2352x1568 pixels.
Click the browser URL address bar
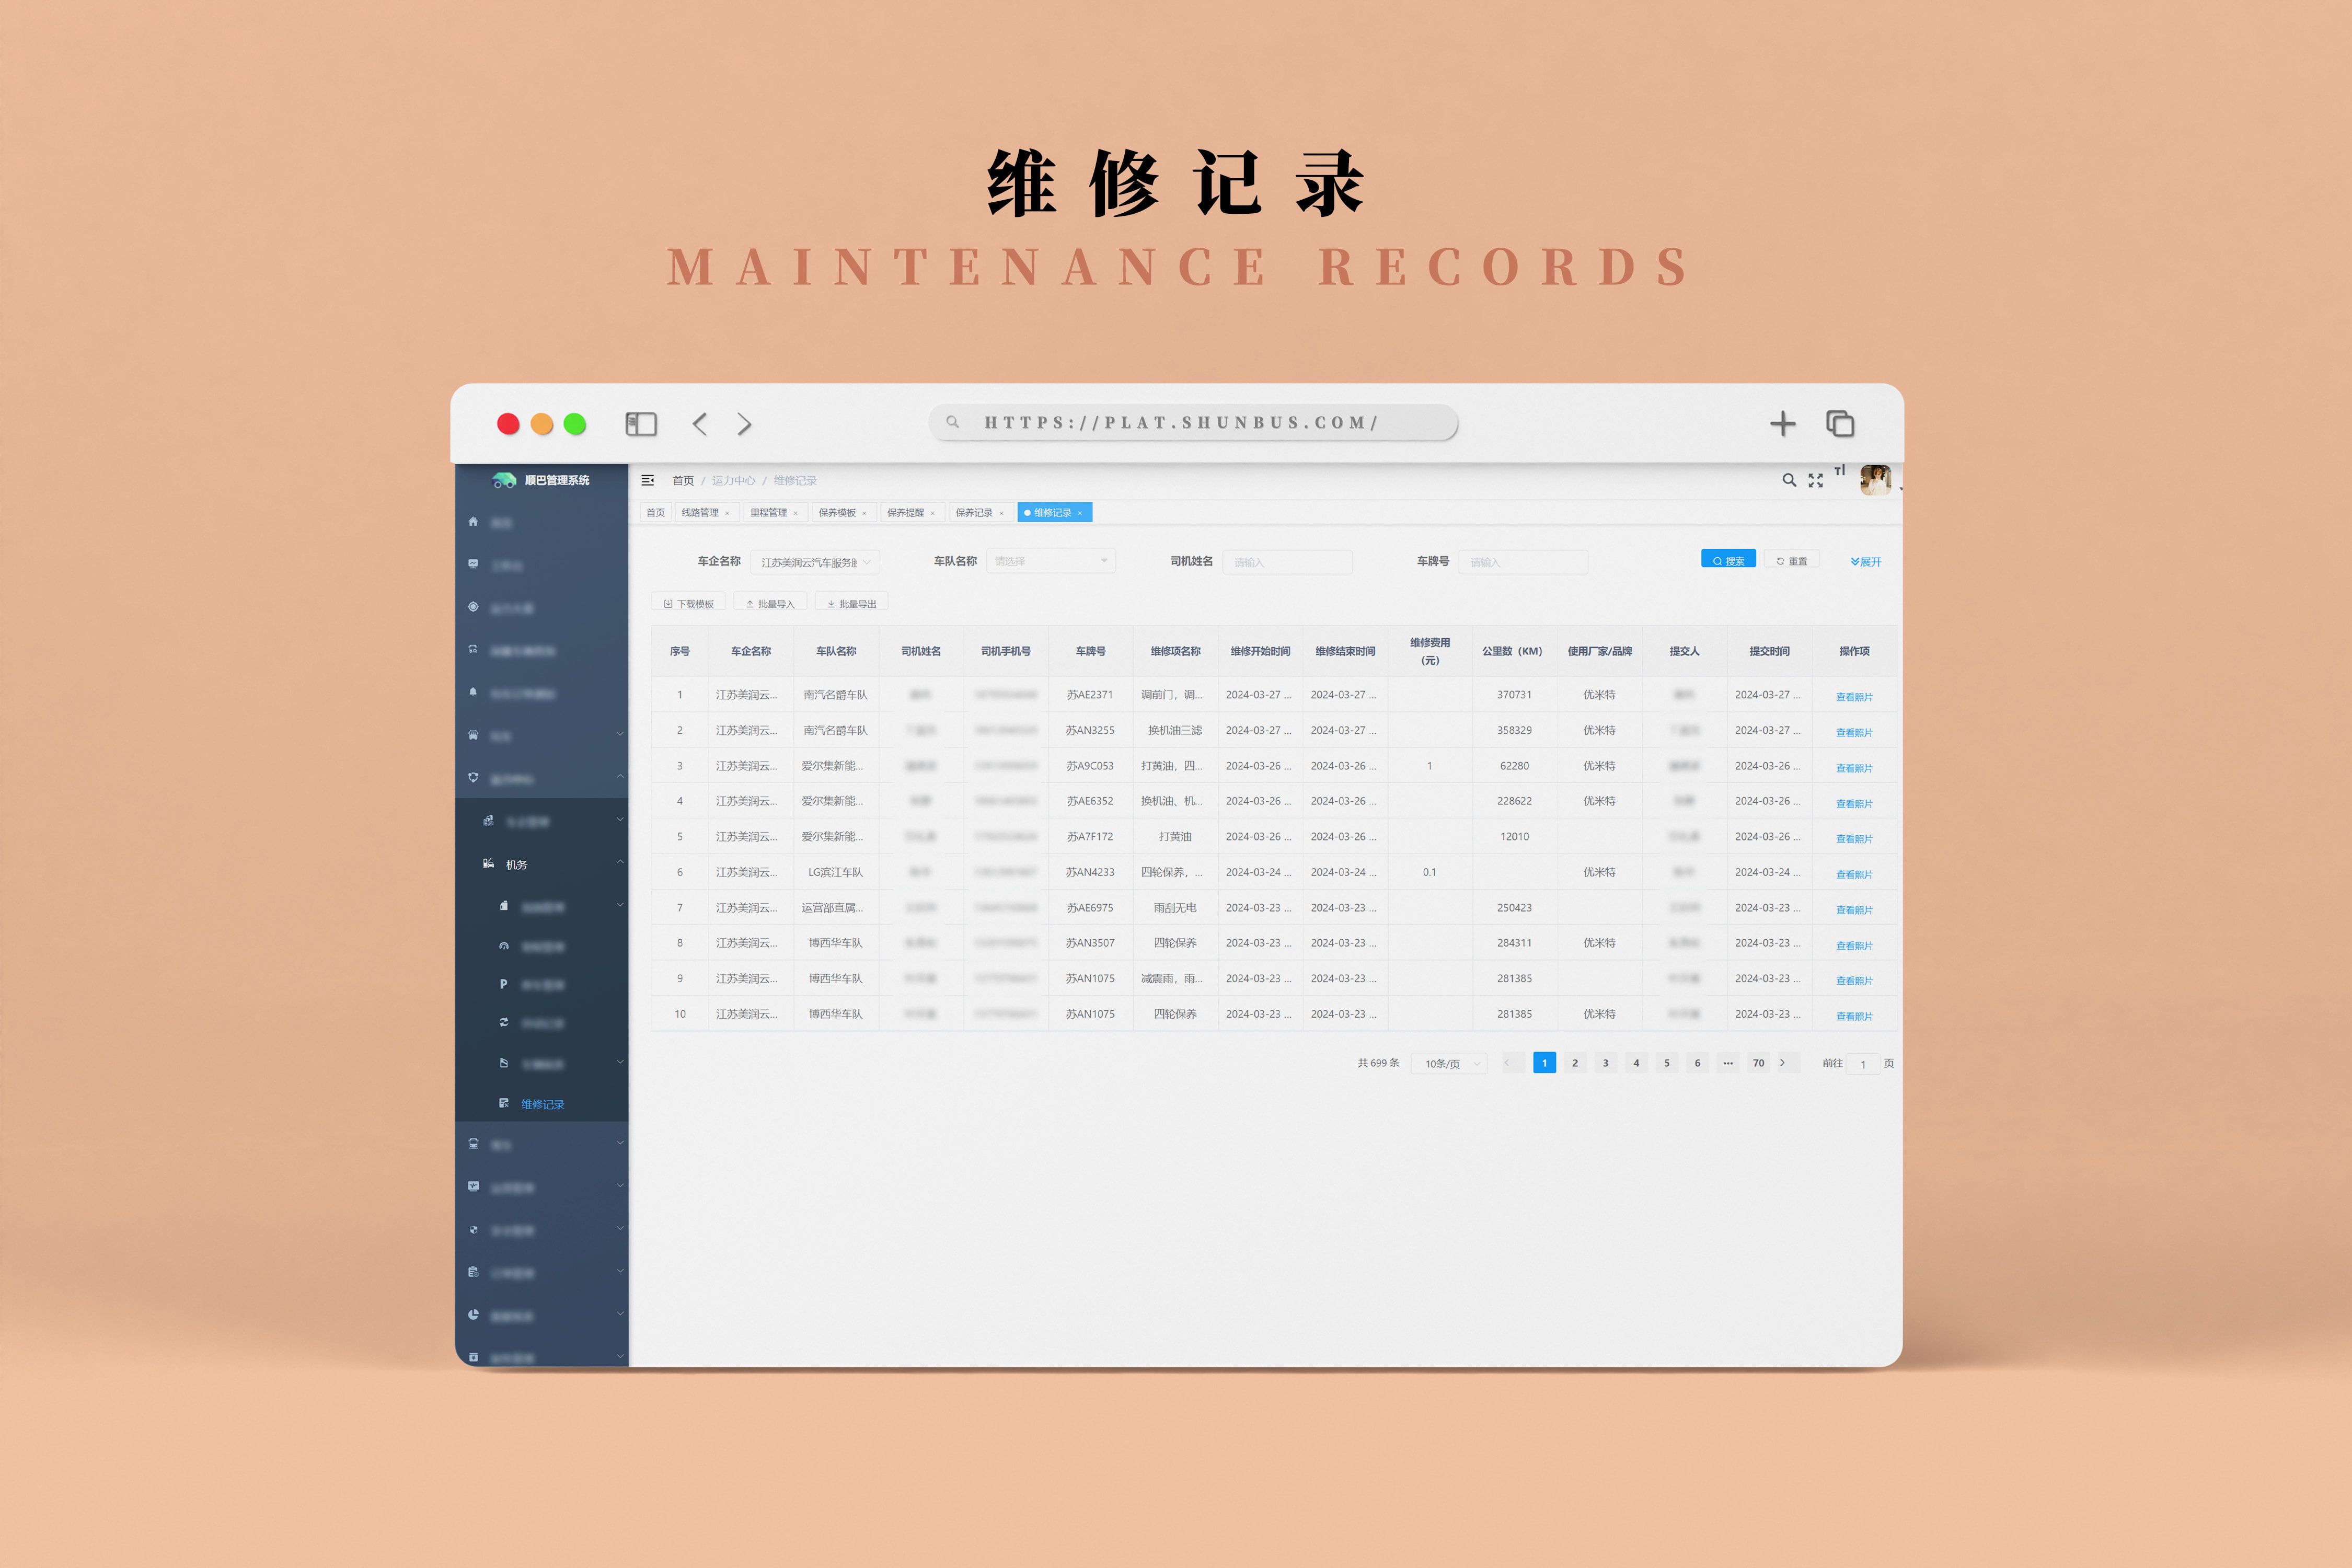1193,422
